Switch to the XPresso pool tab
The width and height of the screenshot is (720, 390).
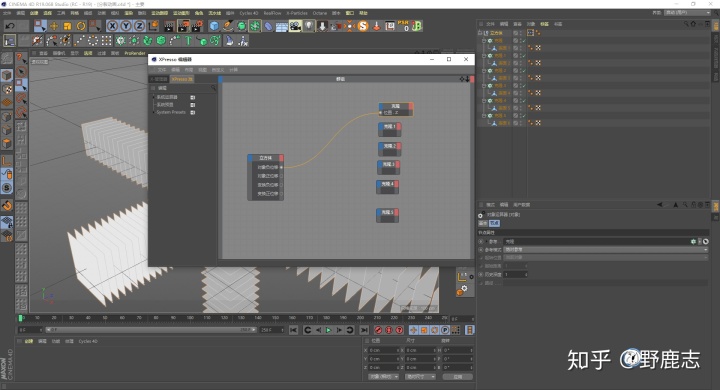click(182, 79)
